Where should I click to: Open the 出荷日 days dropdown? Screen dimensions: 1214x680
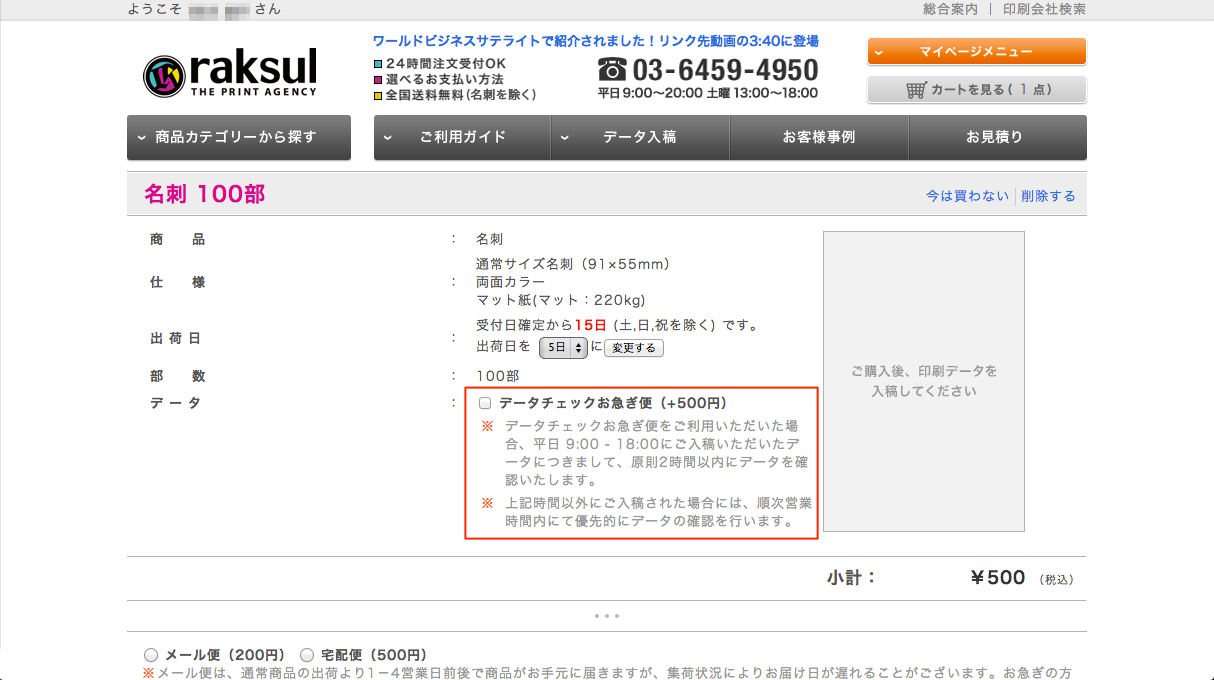563,348
